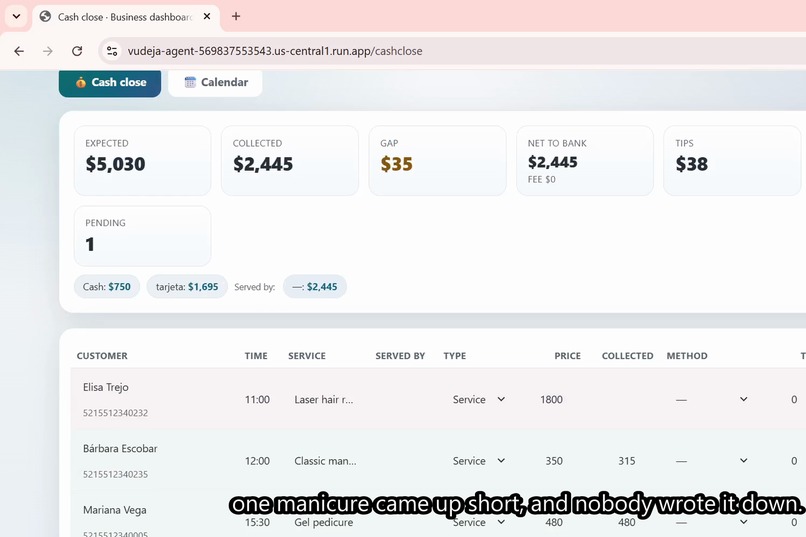Open site information icon in address bar

pyautogui.click(x=112, y=51)
